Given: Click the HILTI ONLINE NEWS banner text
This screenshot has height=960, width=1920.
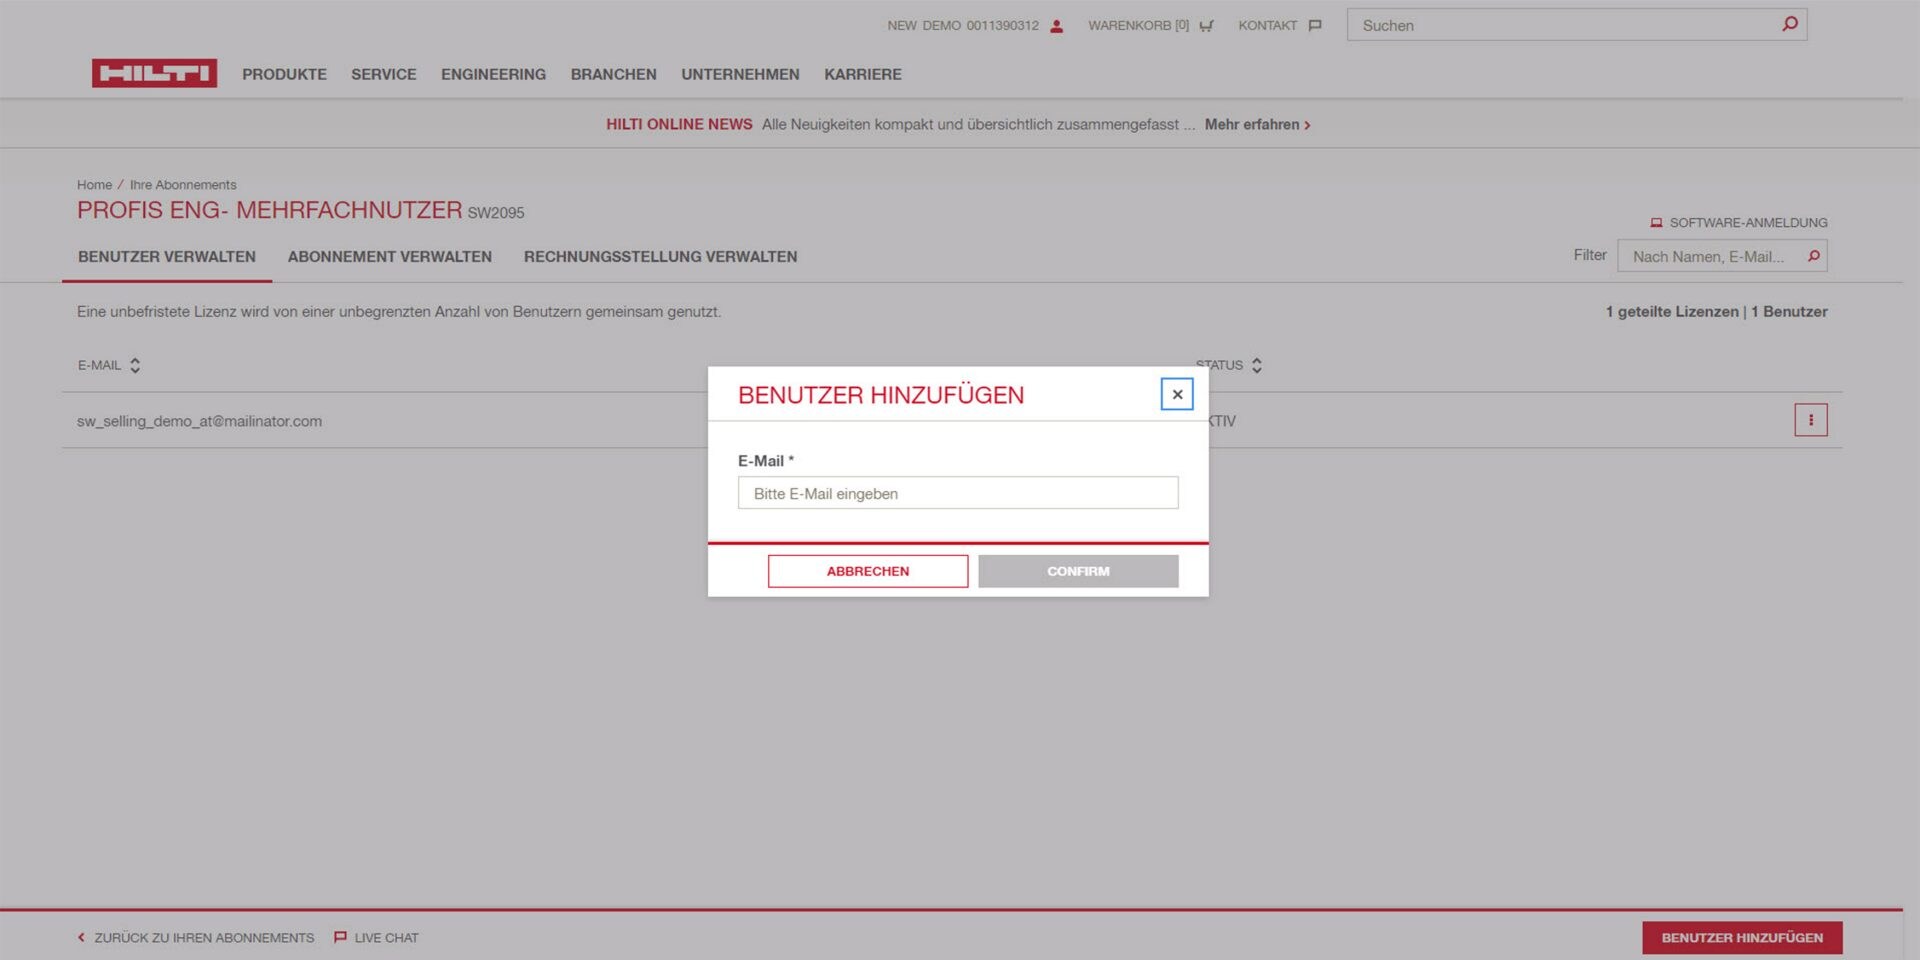Looking at the screenshot, I should 679,125.
